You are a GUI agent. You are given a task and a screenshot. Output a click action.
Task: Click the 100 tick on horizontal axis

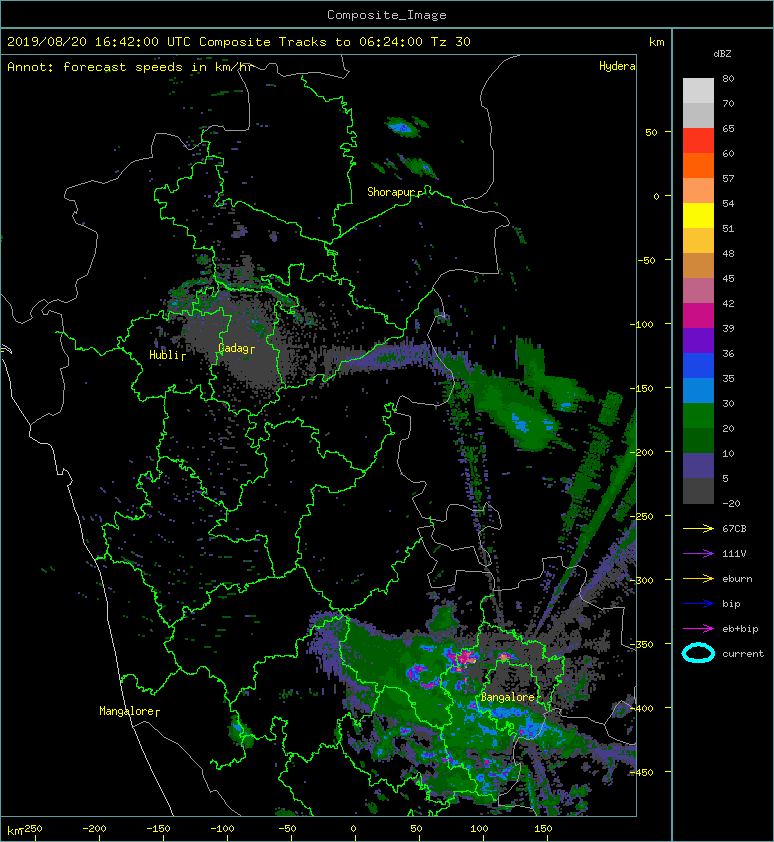tap(479, 829)
